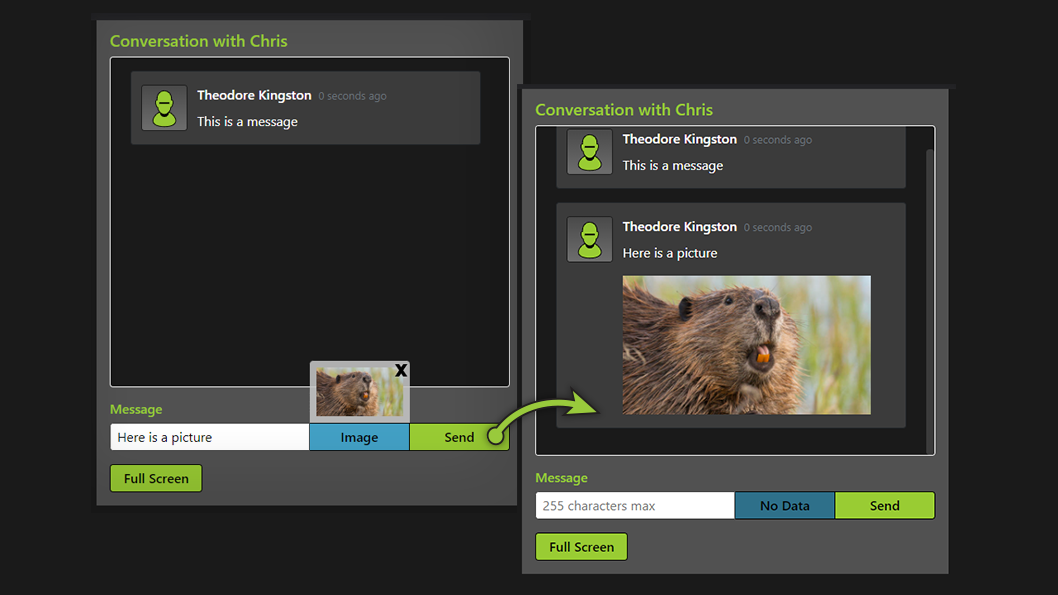Screen dimensions: 1058x595
Task: Click Theodore Kingston's name in the single-message chat
Action: click(254, 96)
